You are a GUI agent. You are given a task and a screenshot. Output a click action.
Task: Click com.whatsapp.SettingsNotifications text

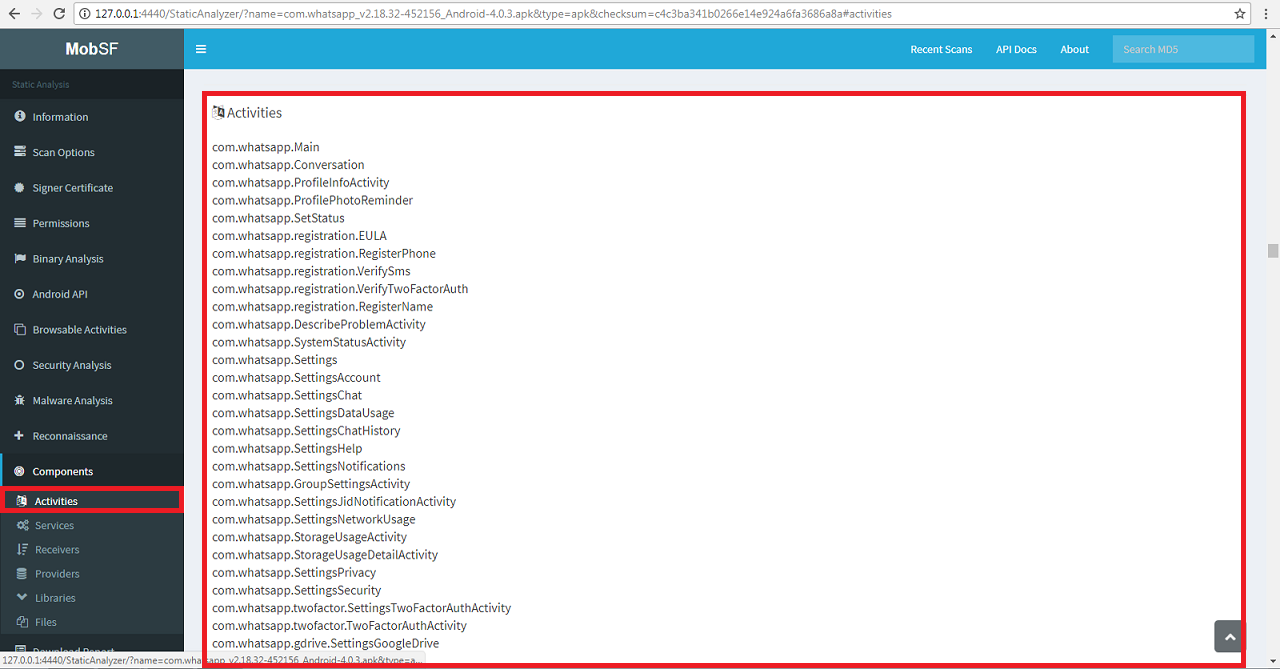309,466
